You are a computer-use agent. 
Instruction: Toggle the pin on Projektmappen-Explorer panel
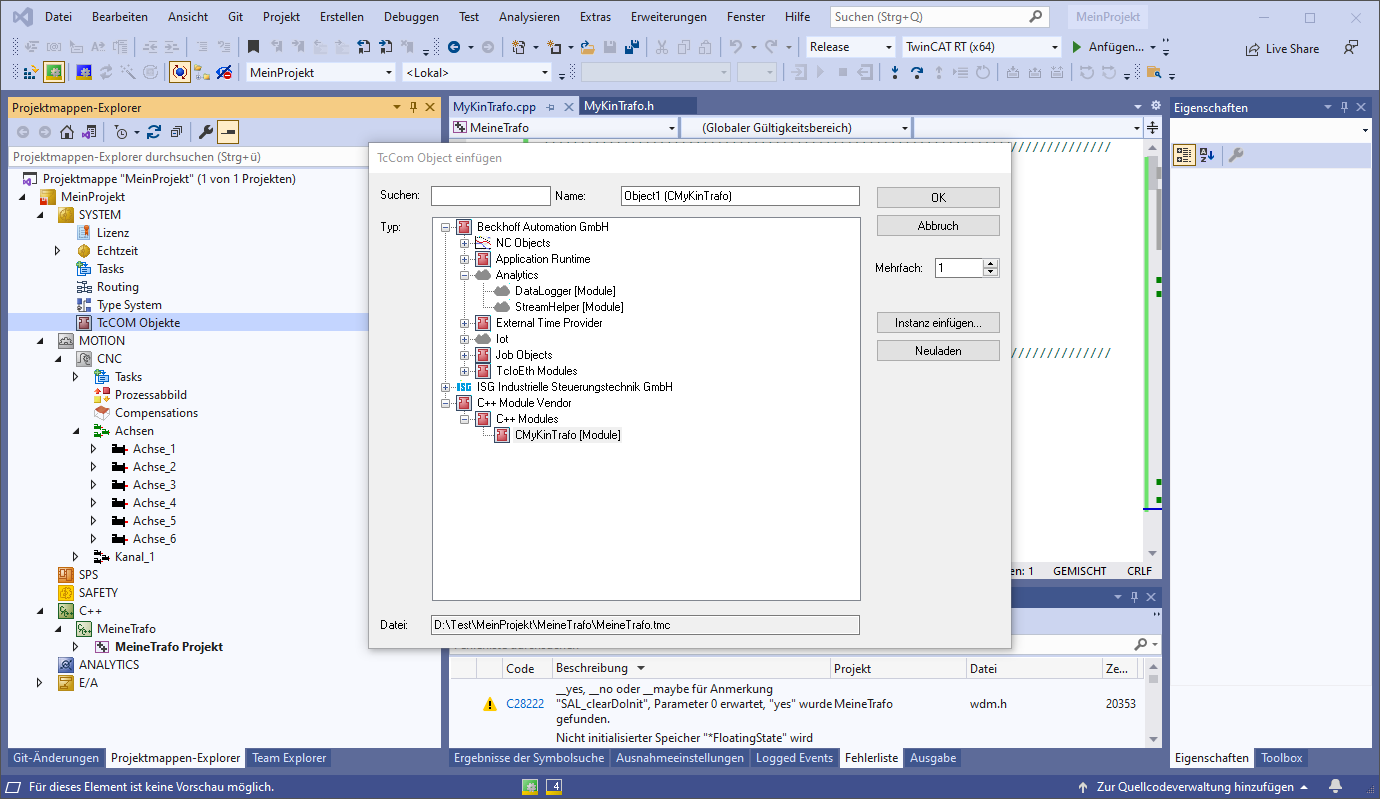pyautogui.click(x=414, y=107)
